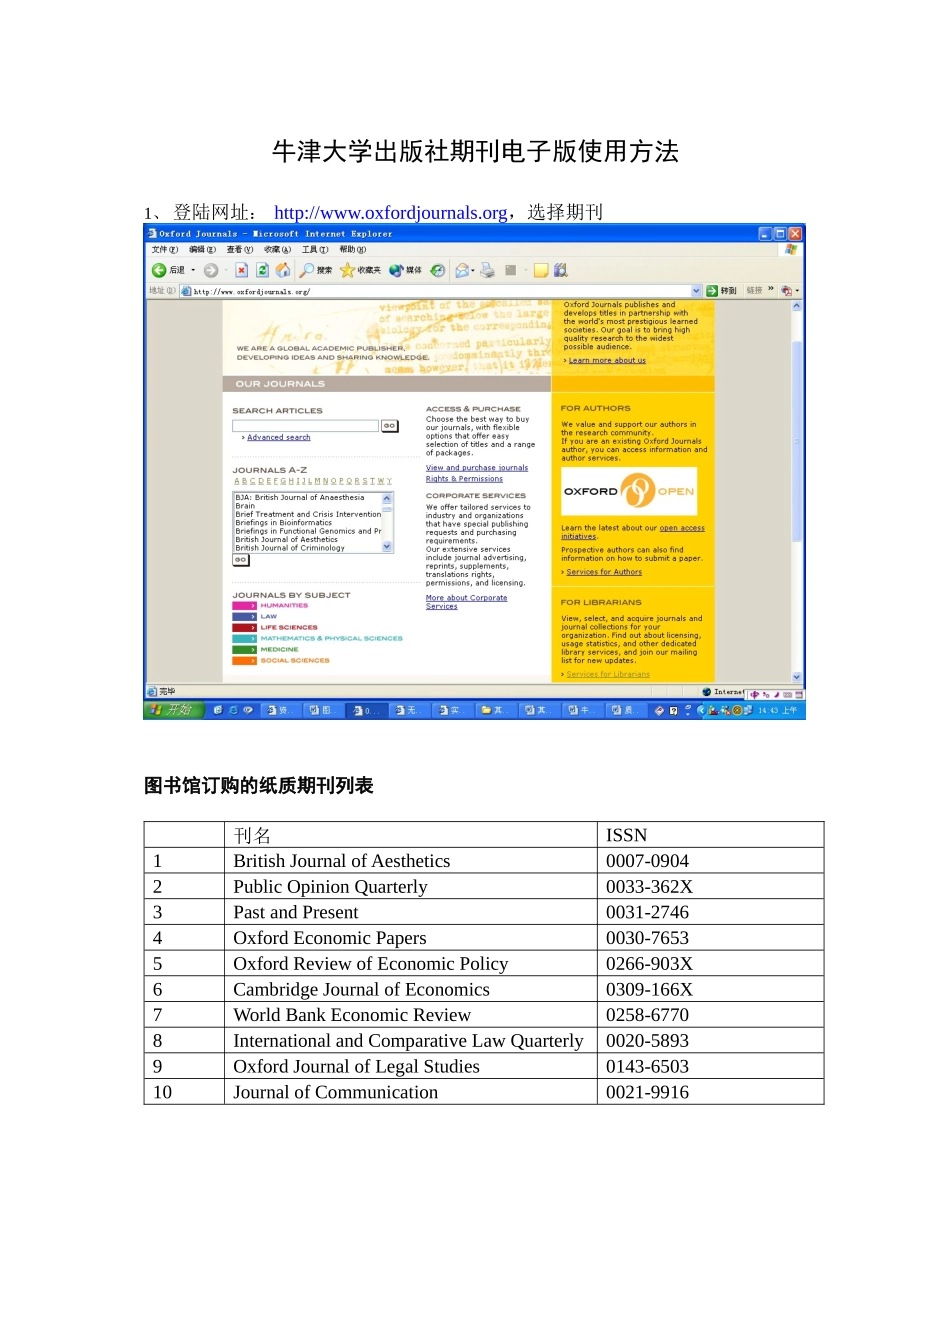Click the research books toolbar icon
Screen dimensions: 950x1344
point(561,270)
